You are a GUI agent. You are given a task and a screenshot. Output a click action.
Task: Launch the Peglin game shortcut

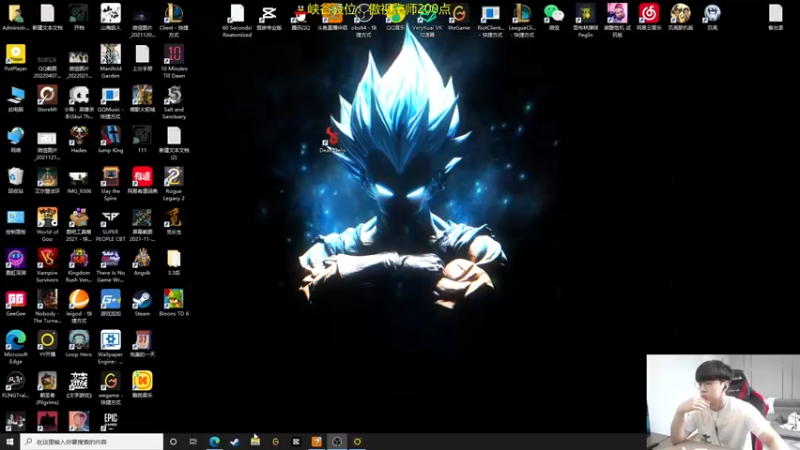tap(585, 20)
